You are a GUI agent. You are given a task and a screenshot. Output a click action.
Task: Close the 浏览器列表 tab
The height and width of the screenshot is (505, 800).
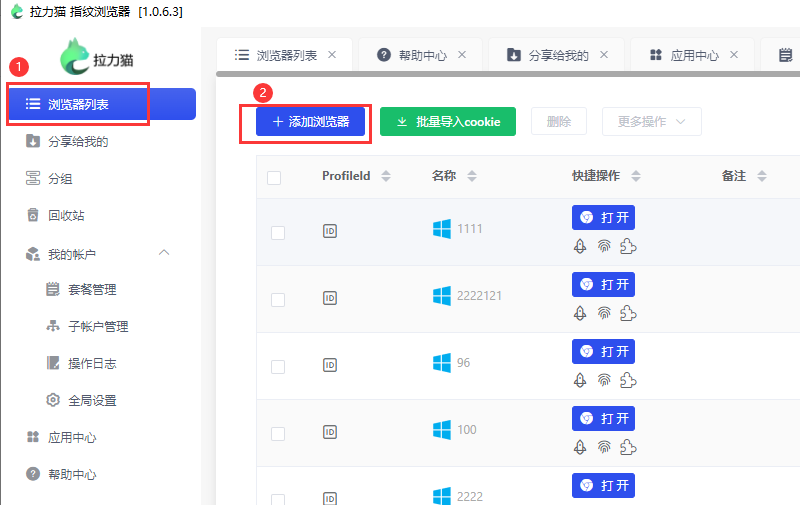[332, 55]
